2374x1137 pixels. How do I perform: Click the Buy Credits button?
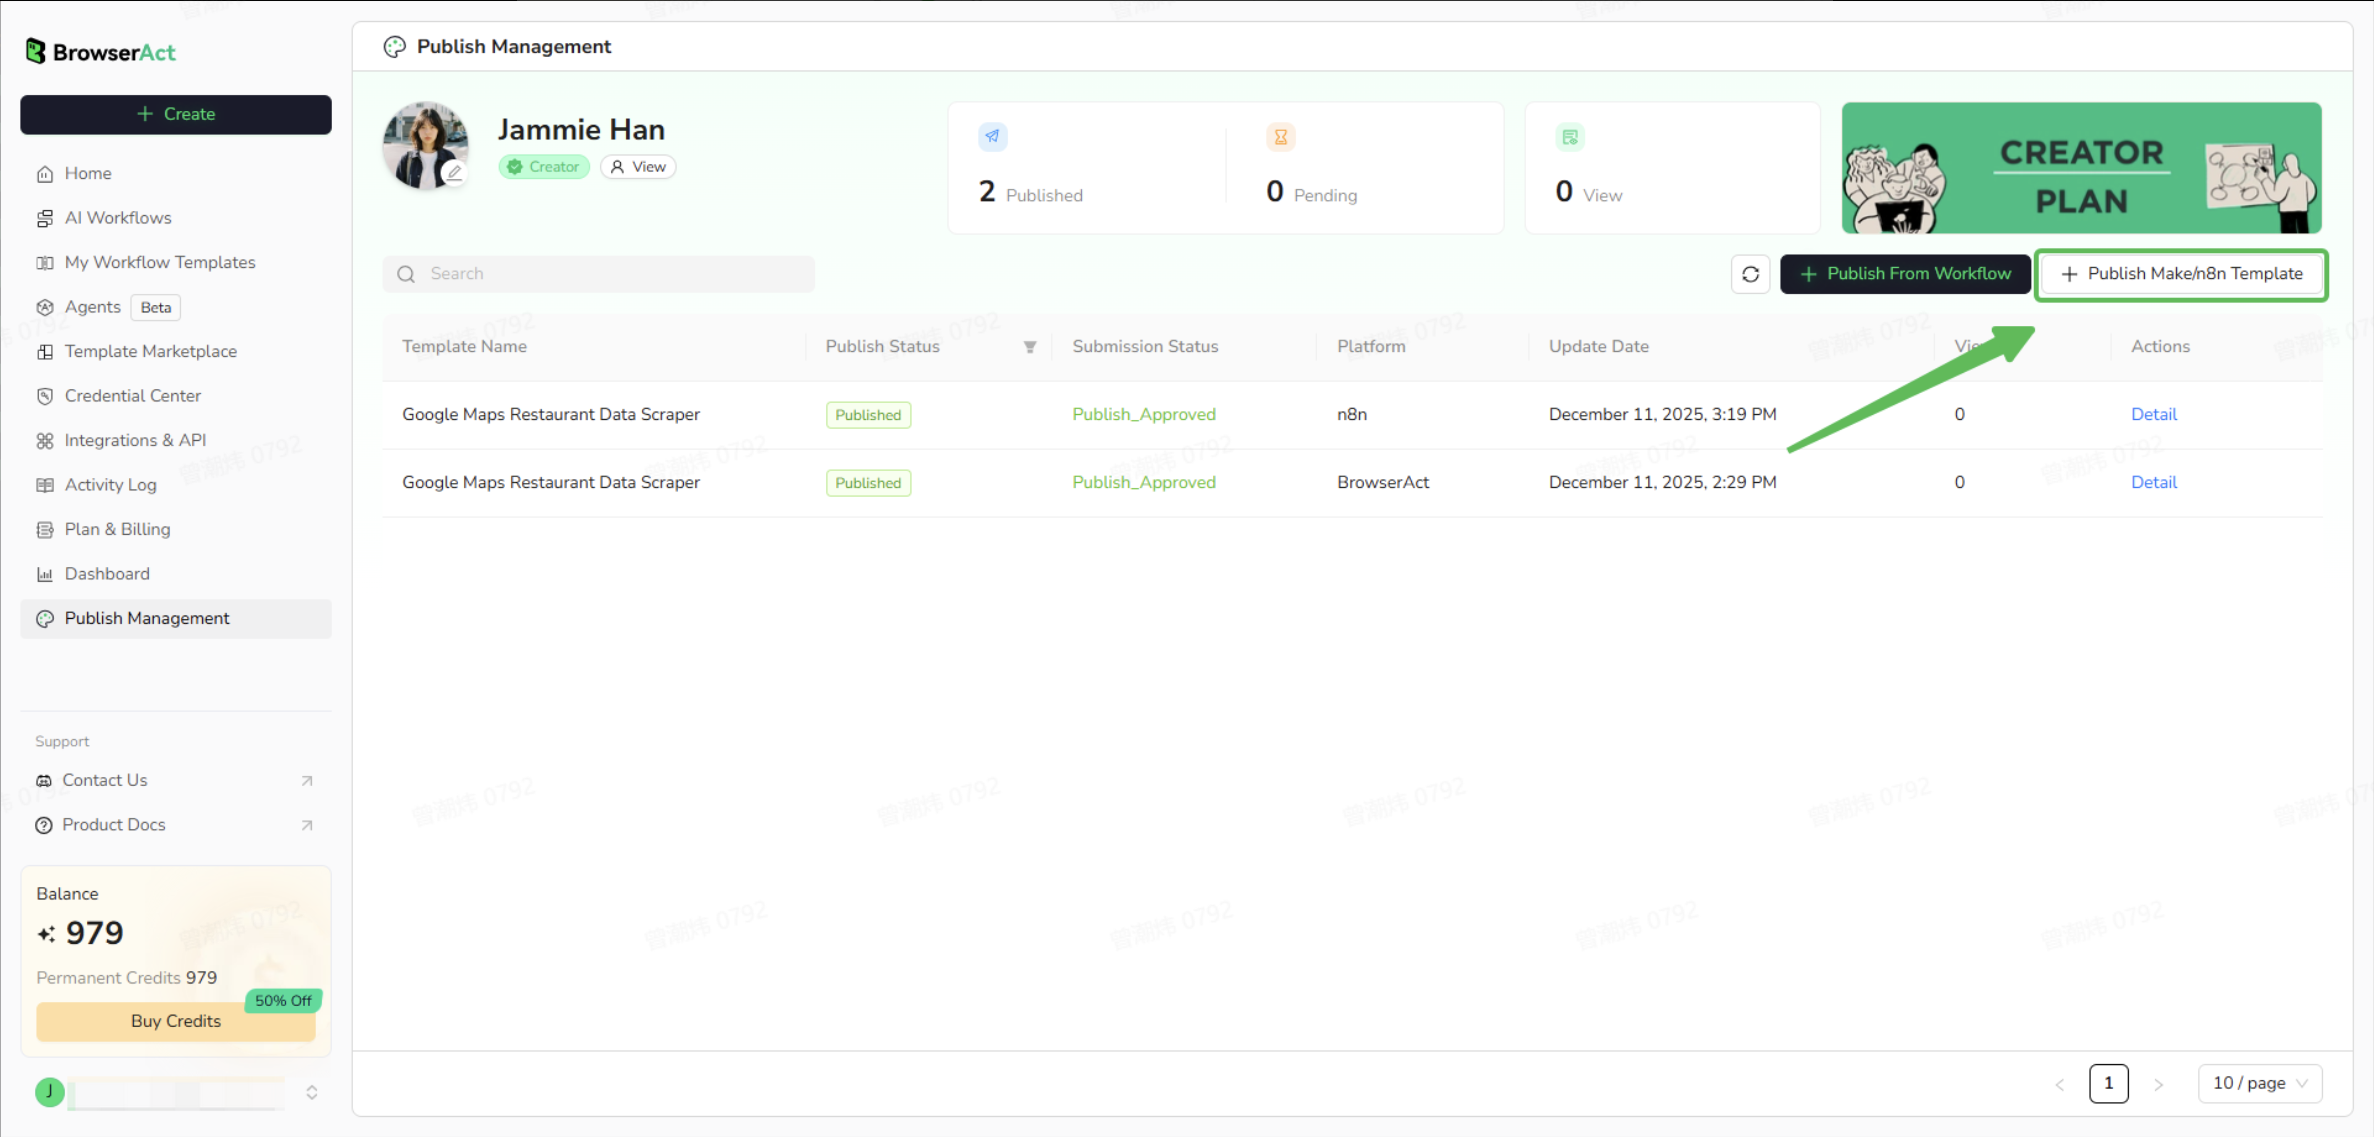(x=175, y=1021)
